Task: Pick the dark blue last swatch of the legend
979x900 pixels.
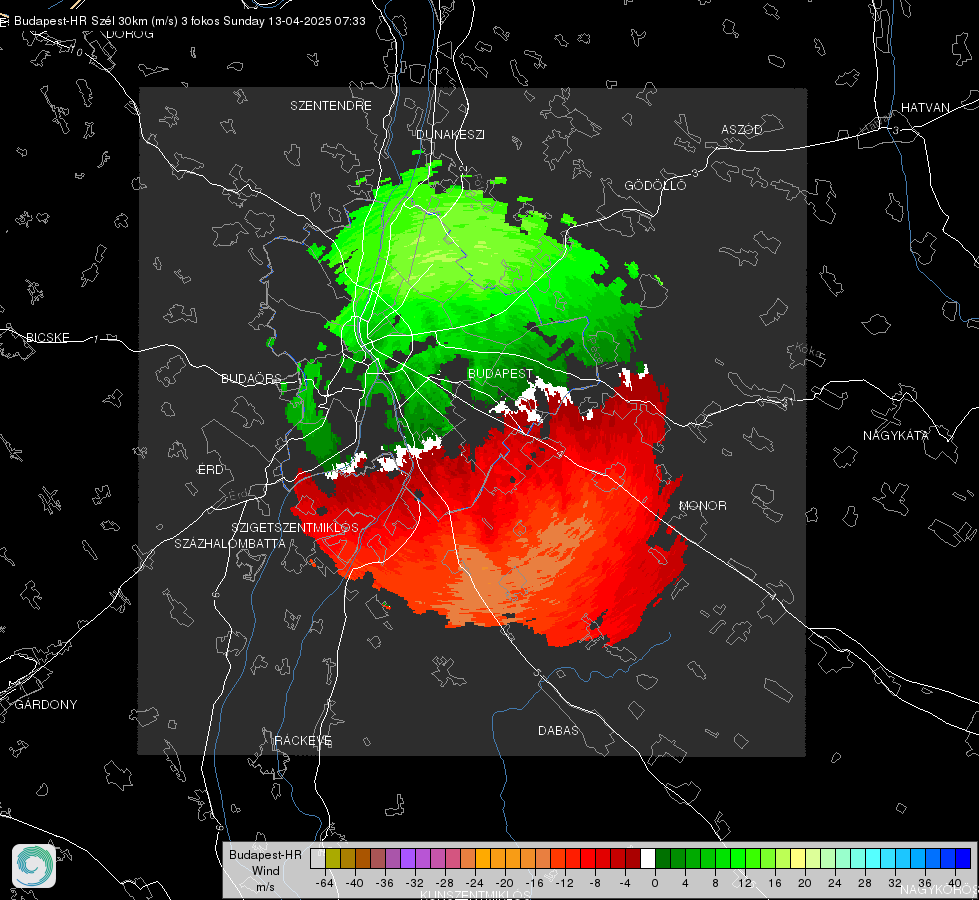Action: [x=963, y=858]
